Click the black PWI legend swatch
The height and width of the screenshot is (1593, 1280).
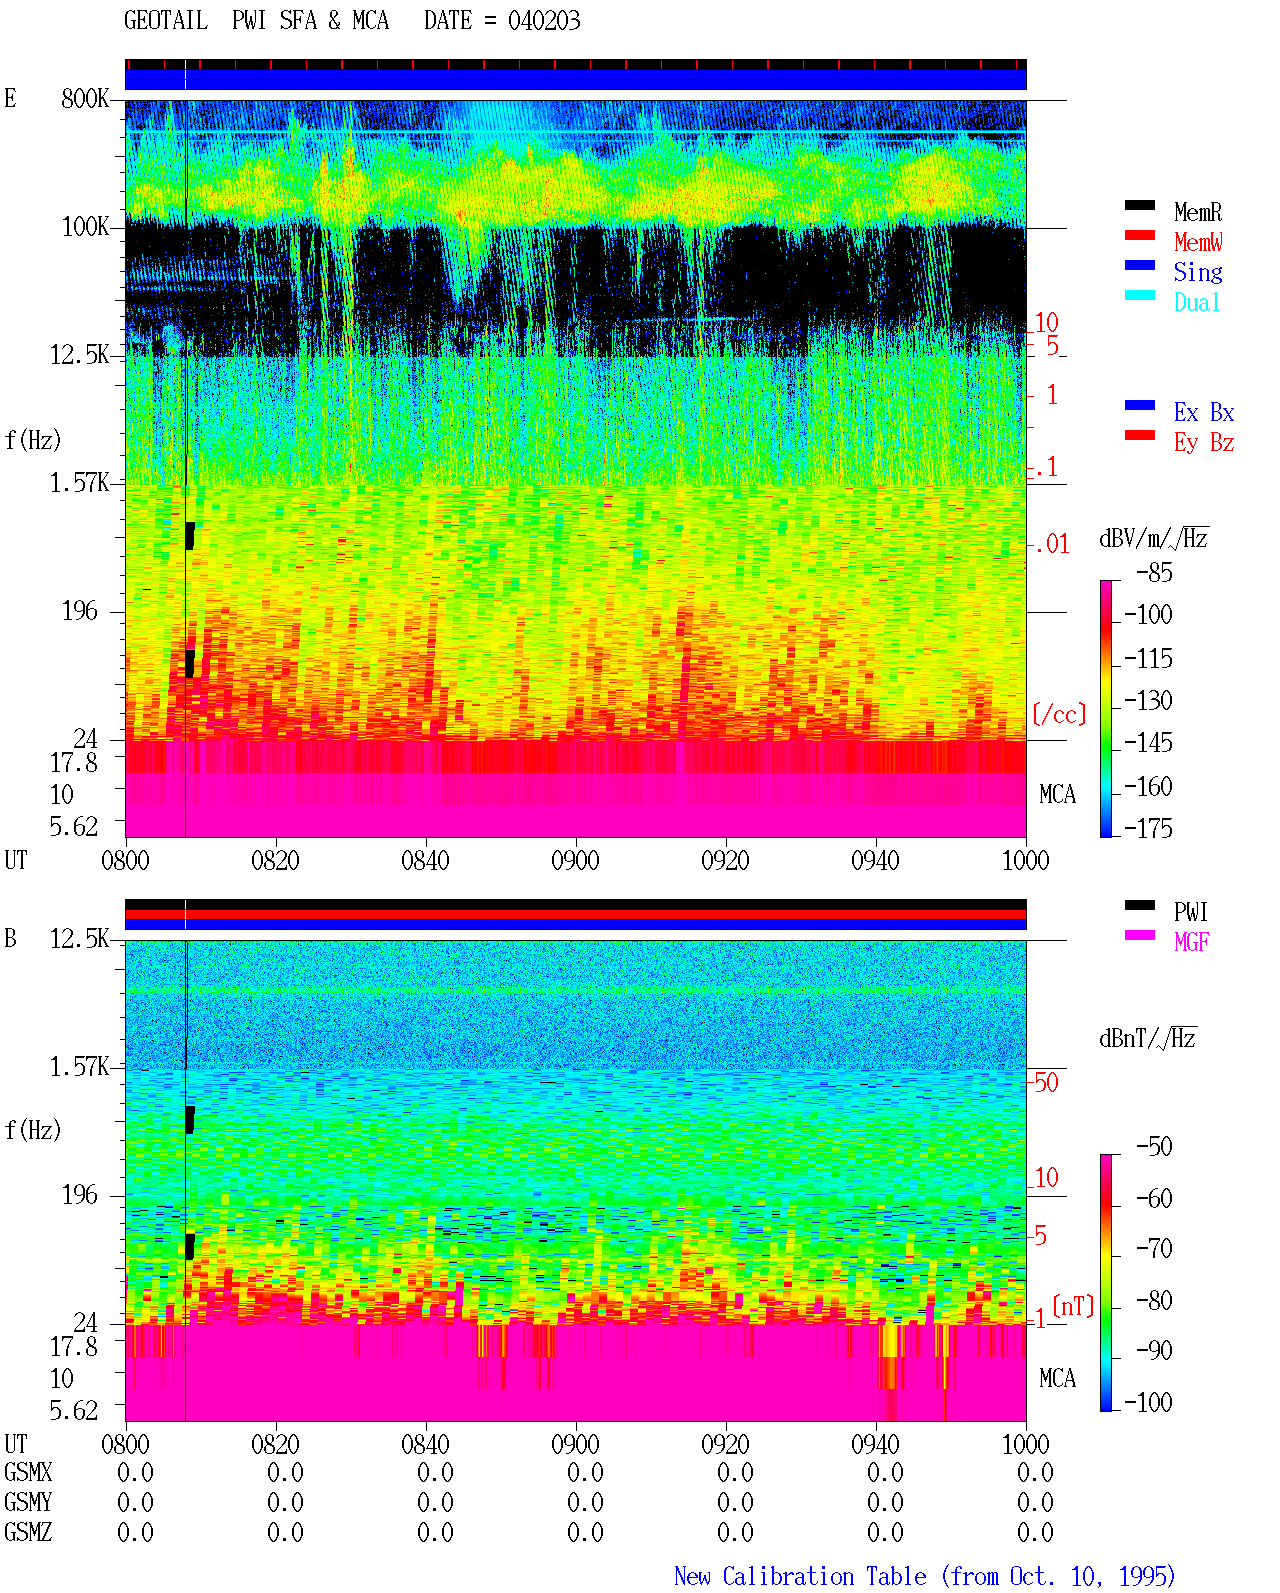point(1140,905)
